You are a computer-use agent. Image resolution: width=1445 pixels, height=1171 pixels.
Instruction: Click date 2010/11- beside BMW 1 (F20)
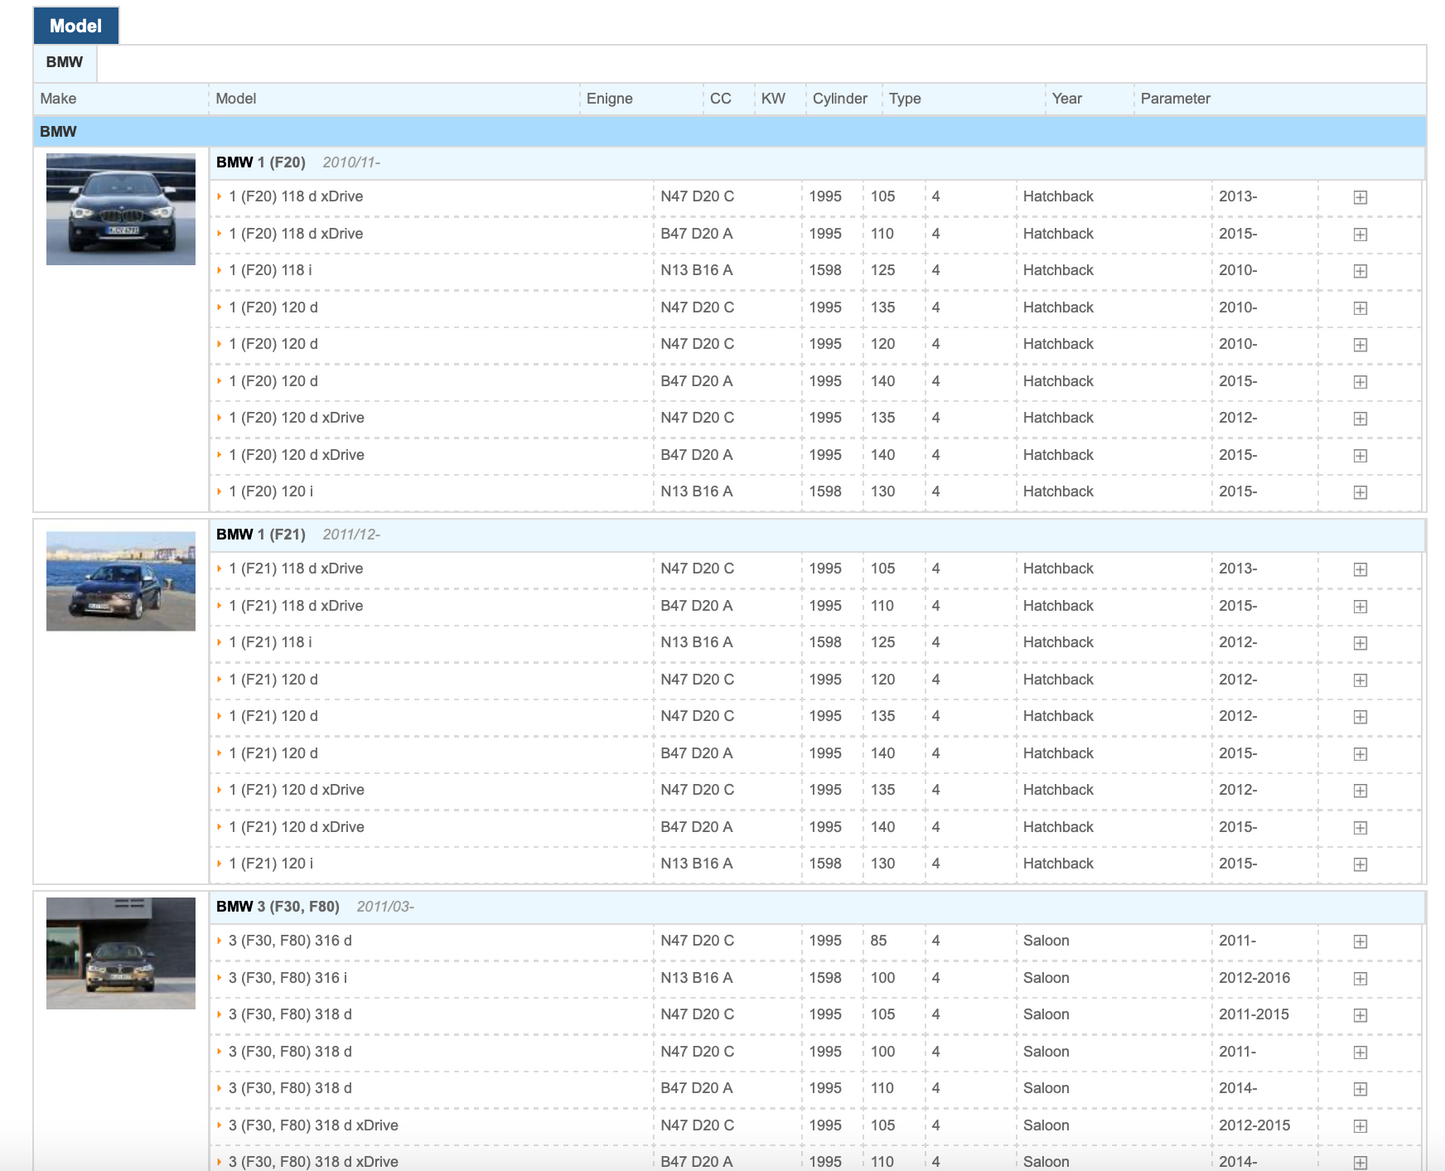(x=351, y=162)
